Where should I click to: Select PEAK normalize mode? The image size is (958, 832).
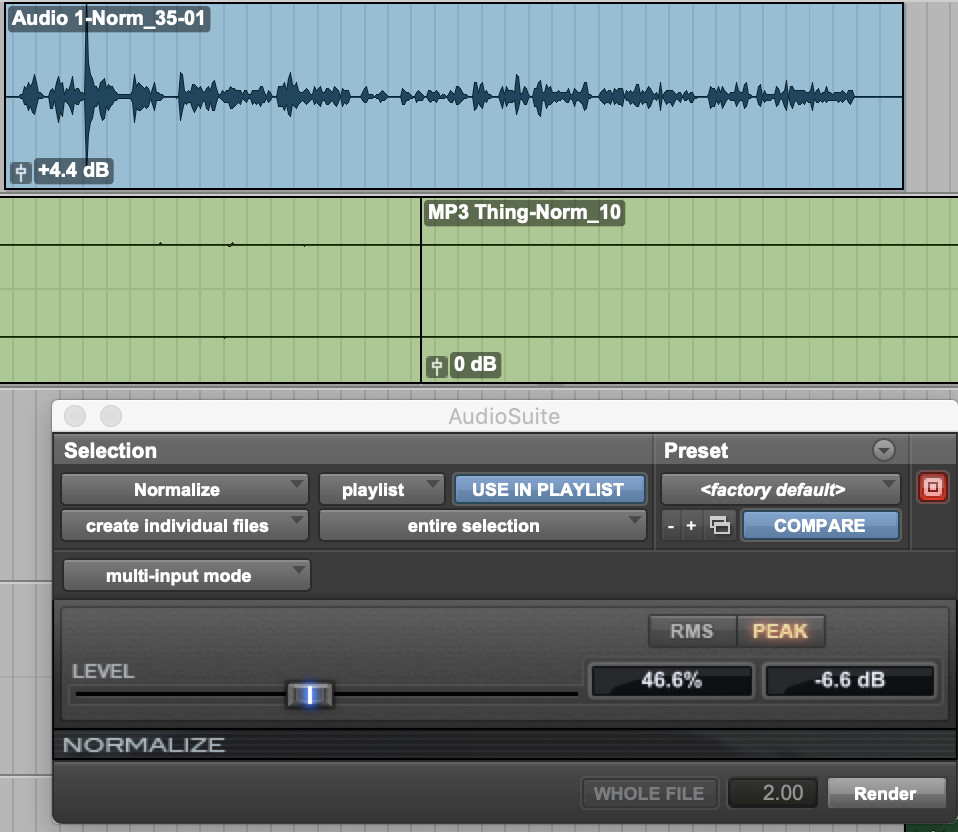[x=779, y=631]
